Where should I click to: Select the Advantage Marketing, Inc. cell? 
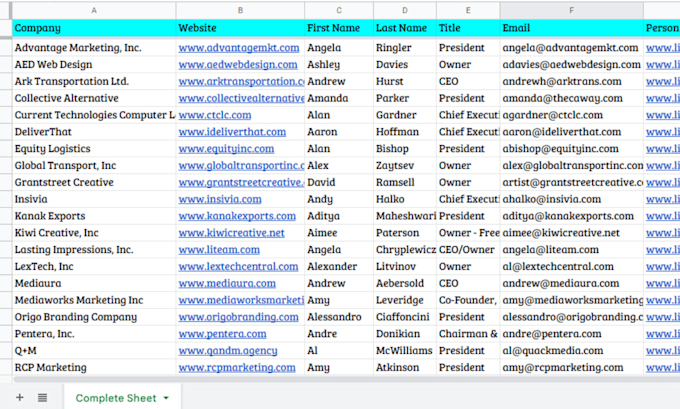tap(94, 48)
